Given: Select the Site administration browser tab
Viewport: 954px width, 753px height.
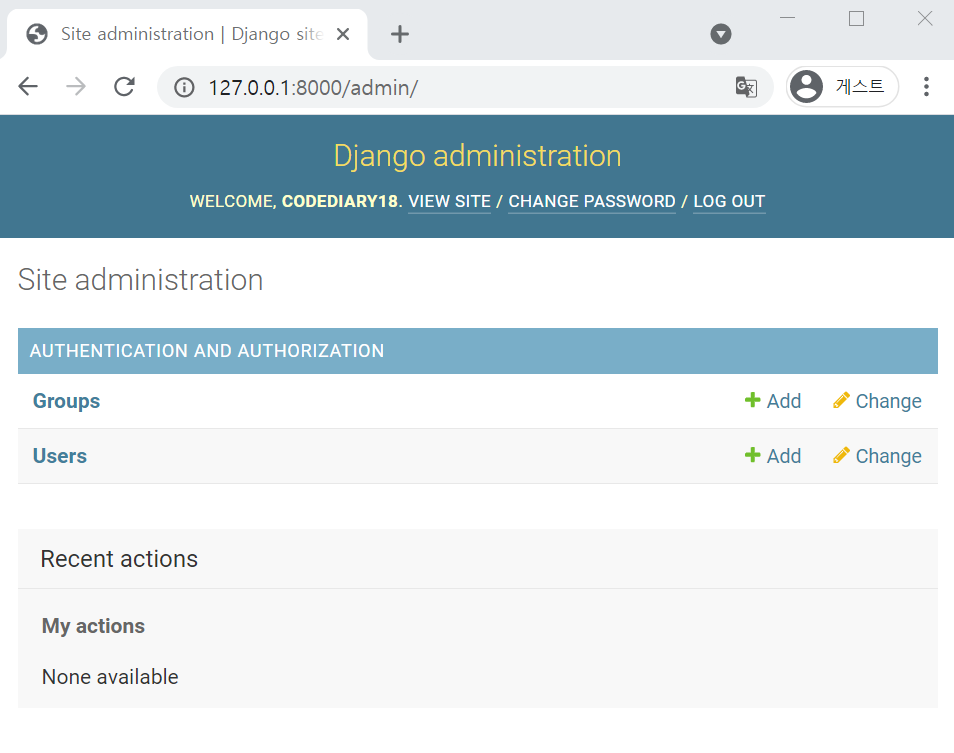Looking at the screenshot, I should pyautogui.click(x=187, y=34).
